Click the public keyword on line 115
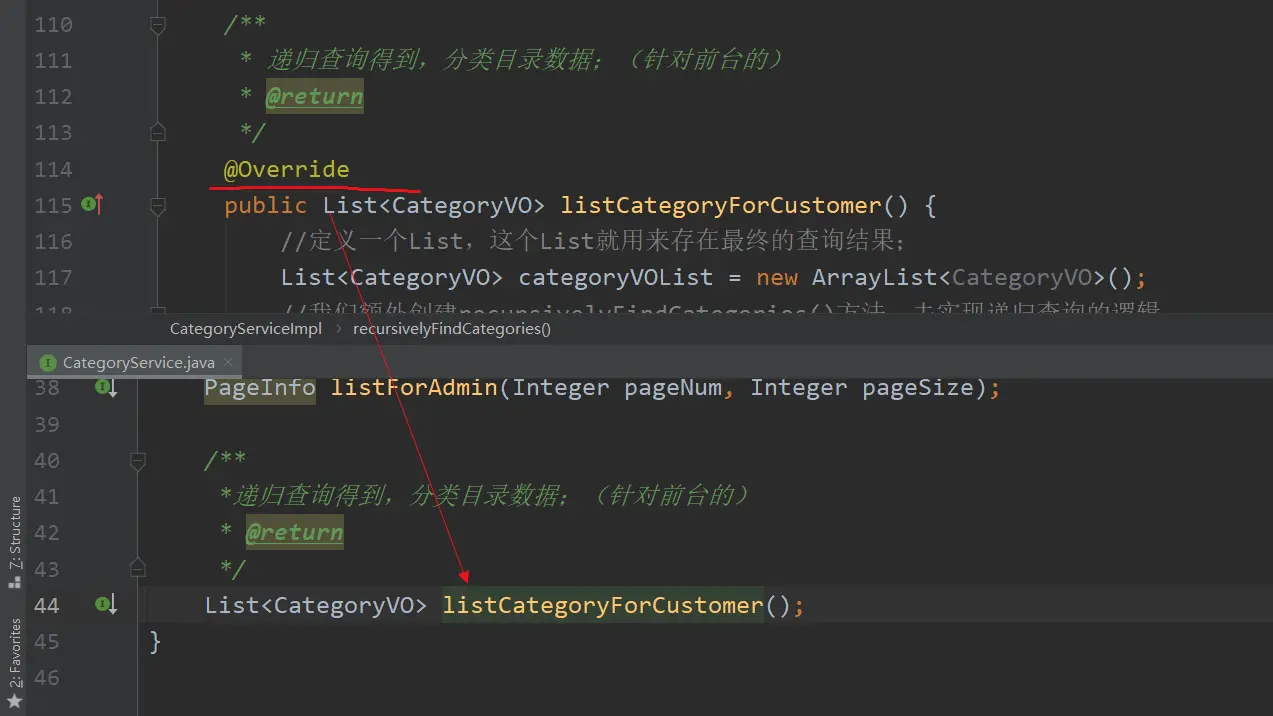 [x=265, y=205]
